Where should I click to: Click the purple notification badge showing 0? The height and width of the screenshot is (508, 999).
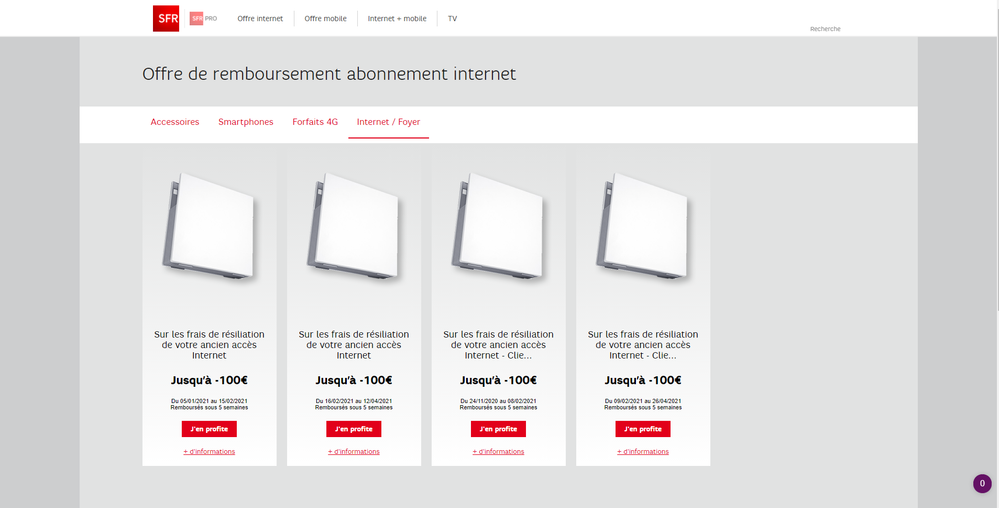pos(982,484)
